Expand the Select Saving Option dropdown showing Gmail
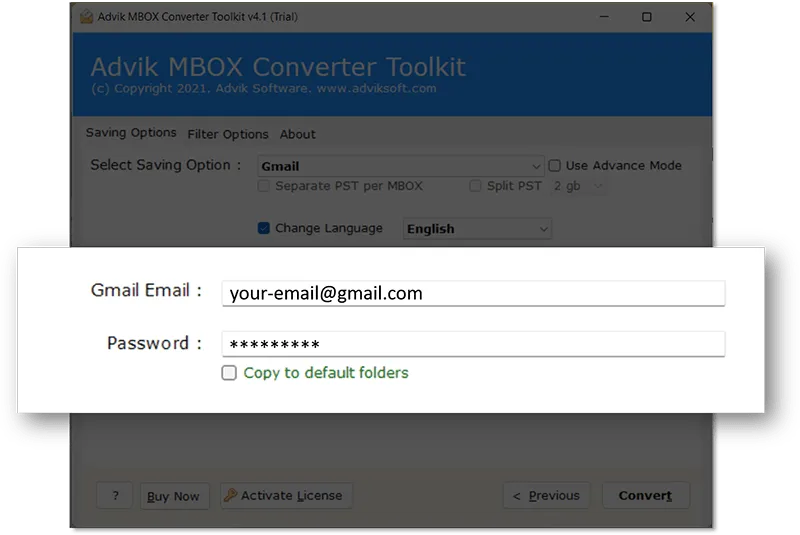The width and height of the screenshot is (800, 535). click(x=401, y=166)
